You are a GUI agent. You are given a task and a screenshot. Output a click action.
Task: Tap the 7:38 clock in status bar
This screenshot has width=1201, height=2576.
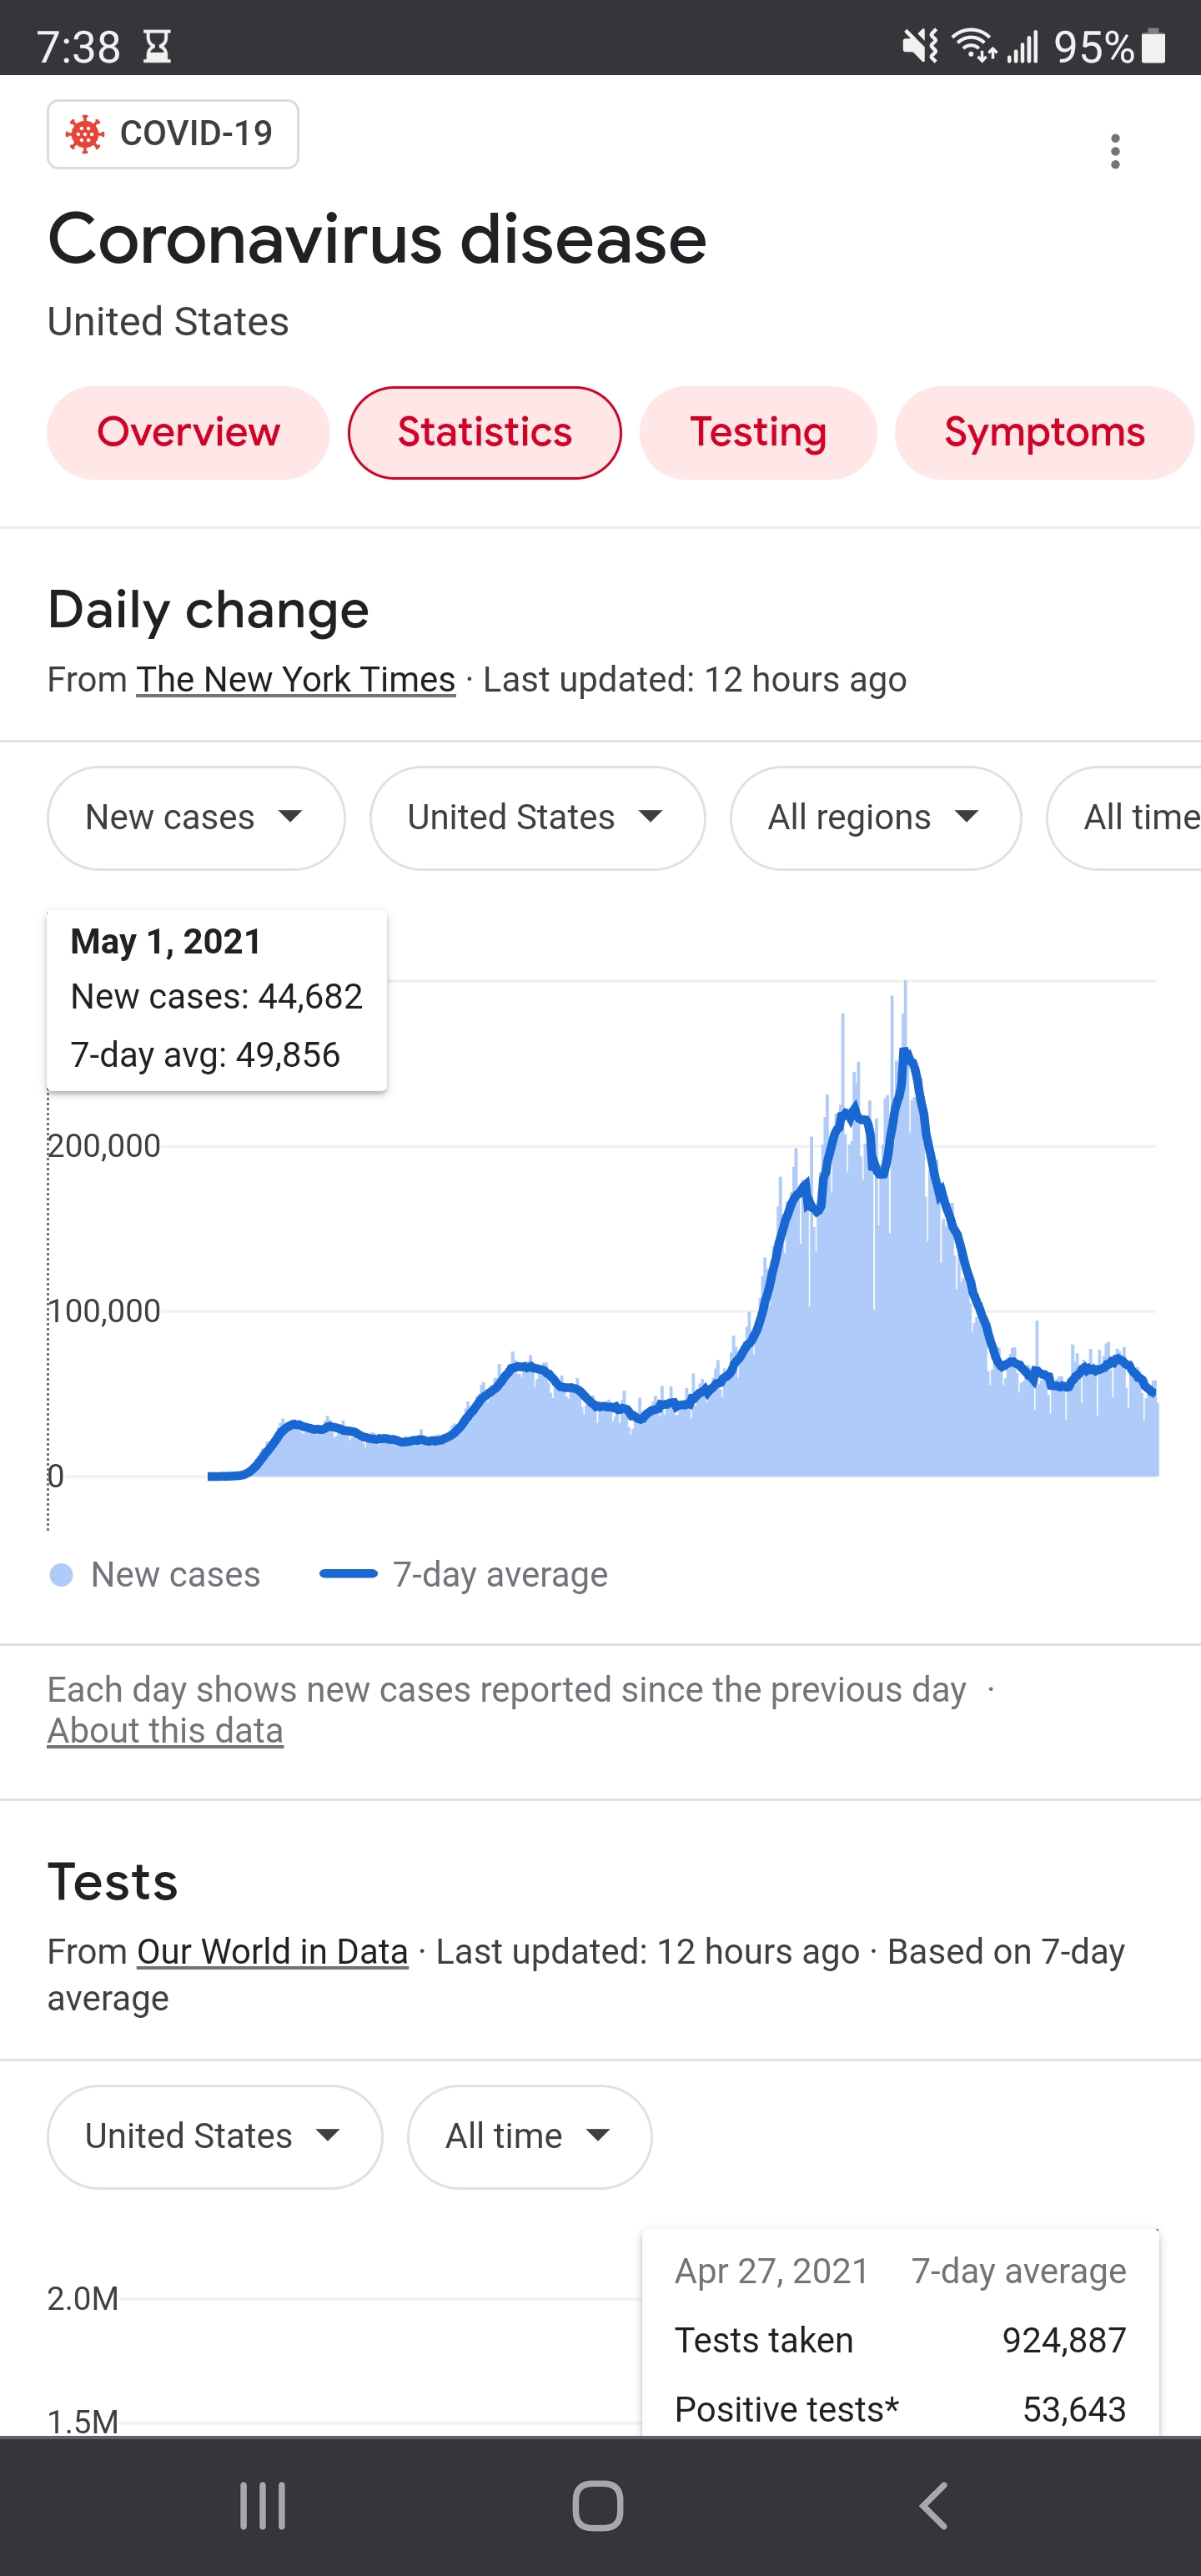[78, 46]
